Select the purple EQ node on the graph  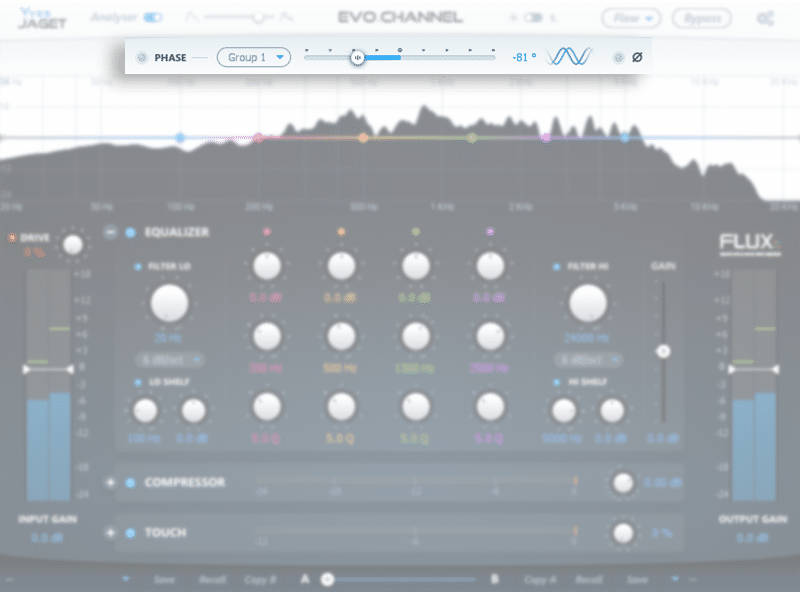(546, 137)
